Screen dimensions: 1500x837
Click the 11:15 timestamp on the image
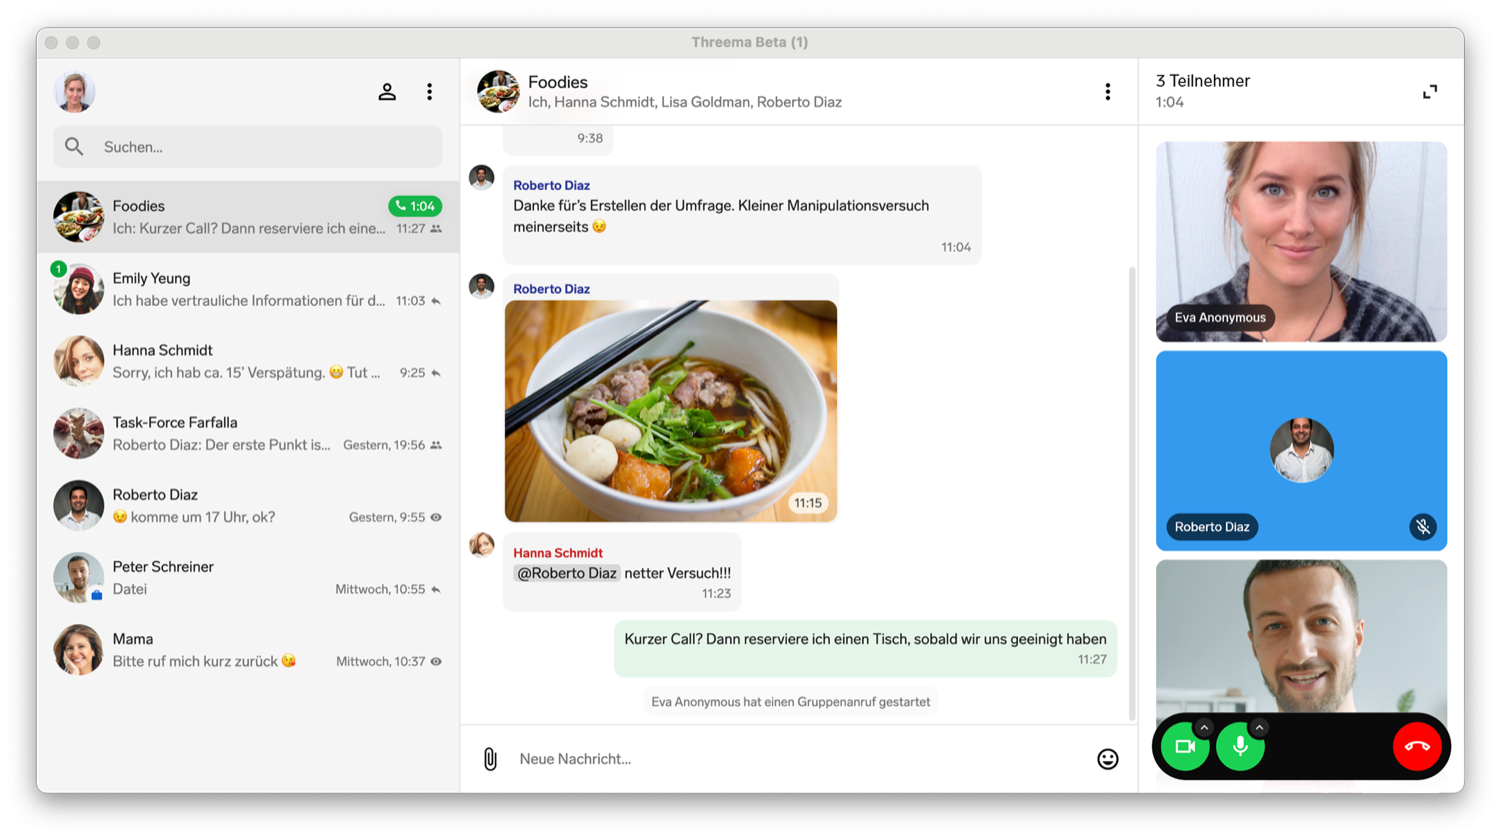(x=808, y=503)
